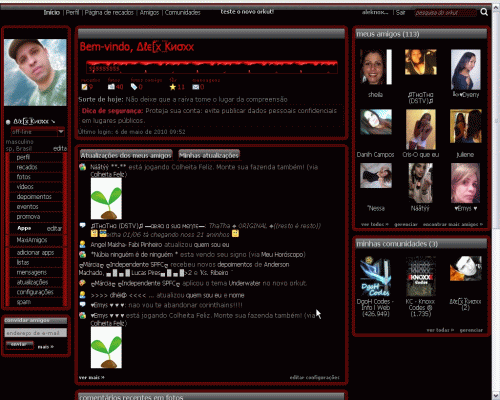The height and width of the screenshot is (400, 500).
Task: Click ver mais under updates feed
Action: pyautogui.click(x=91, y=378)
